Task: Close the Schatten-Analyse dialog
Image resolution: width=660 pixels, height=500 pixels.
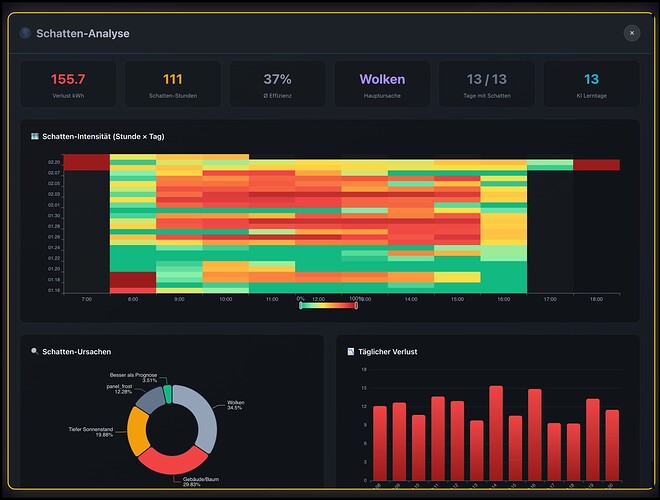Action: [631, 33]
